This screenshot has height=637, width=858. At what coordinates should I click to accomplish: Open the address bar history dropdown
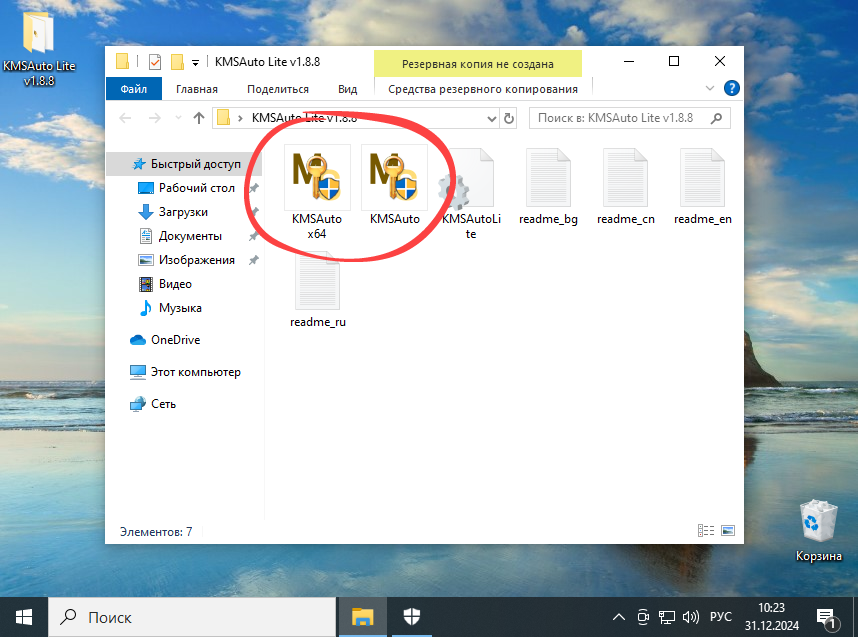coord(490,118)
